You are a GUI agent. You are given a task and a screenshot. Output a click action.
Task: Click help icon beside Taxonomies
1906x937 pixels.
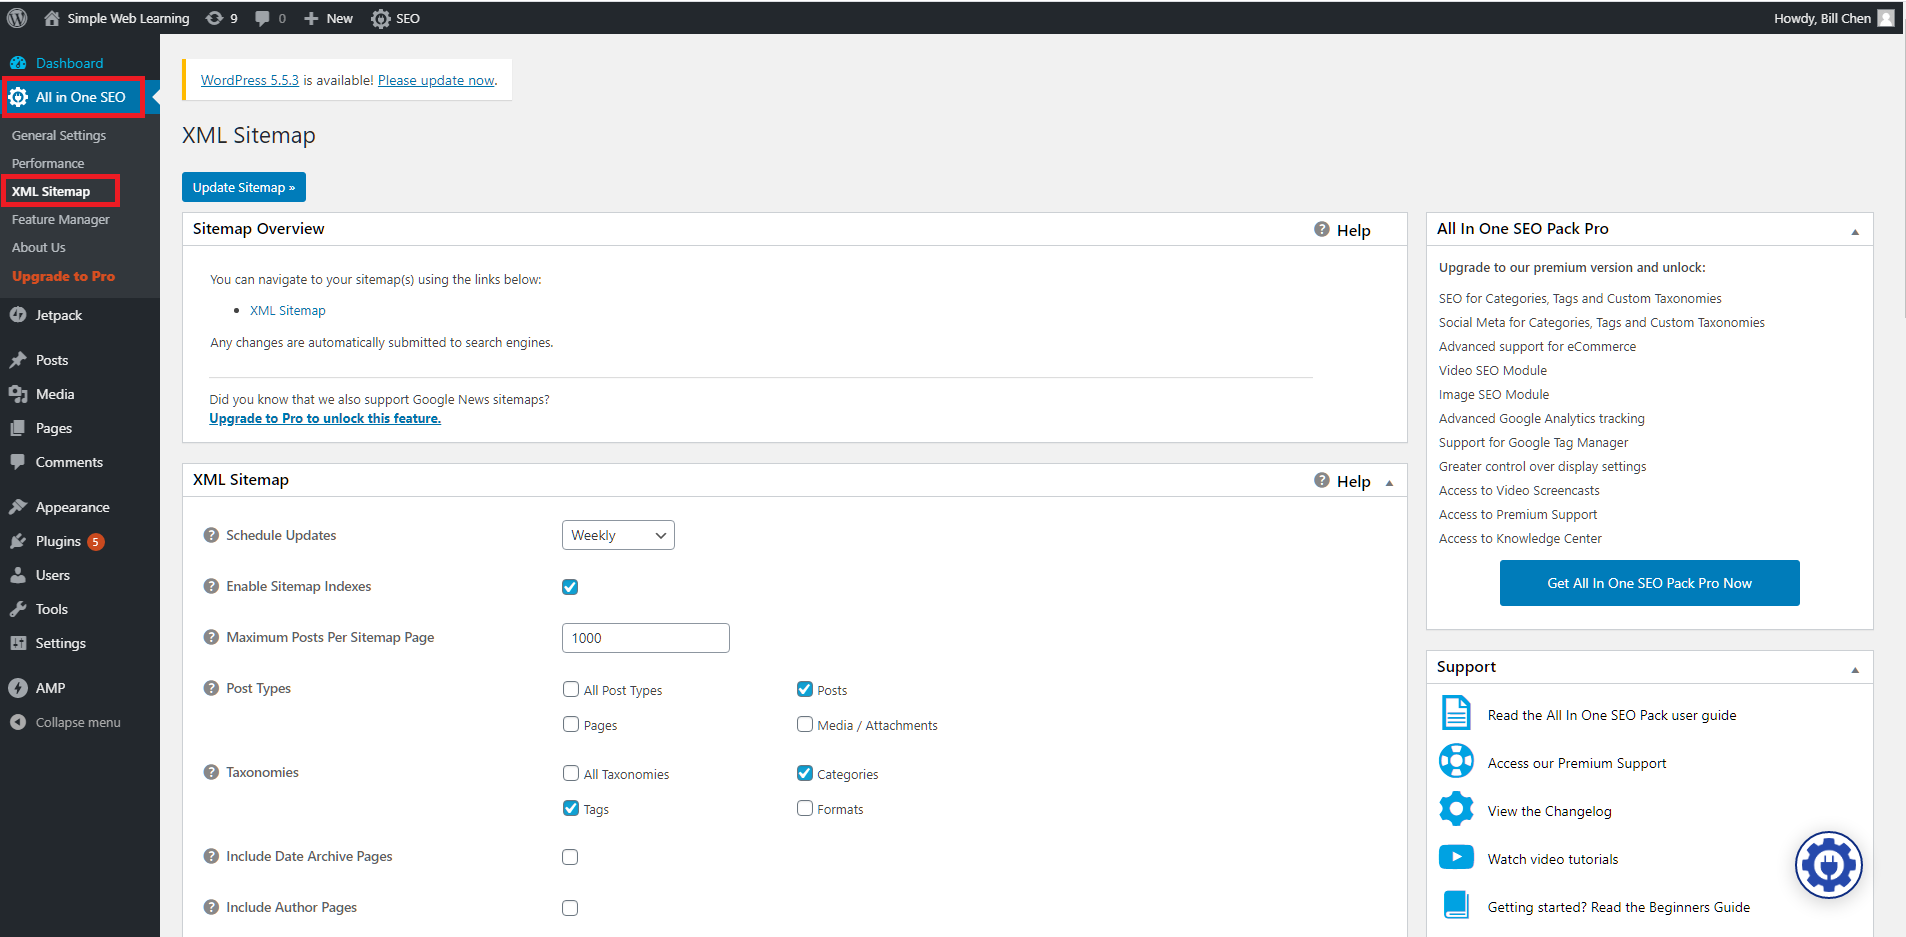pyautogui.click(x=211, y=772)
